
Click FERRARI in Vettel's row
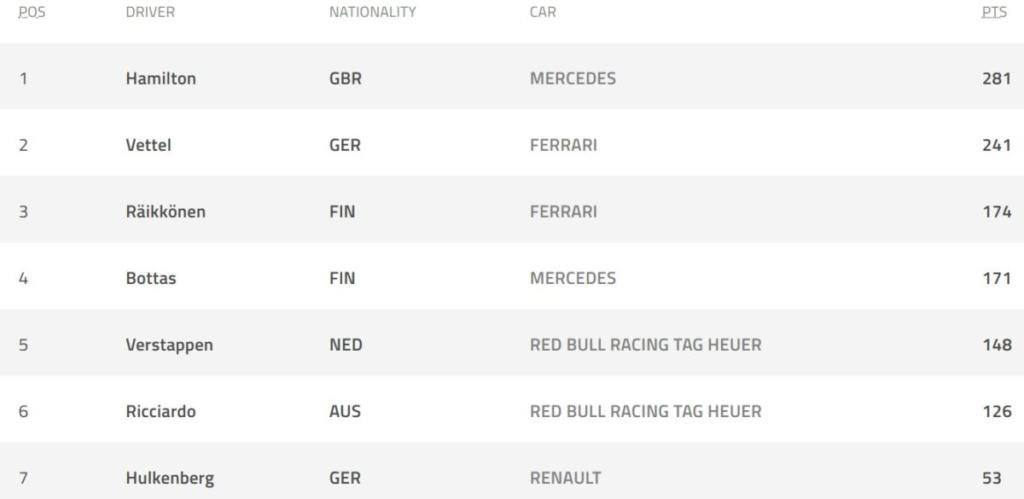(563, 145)
